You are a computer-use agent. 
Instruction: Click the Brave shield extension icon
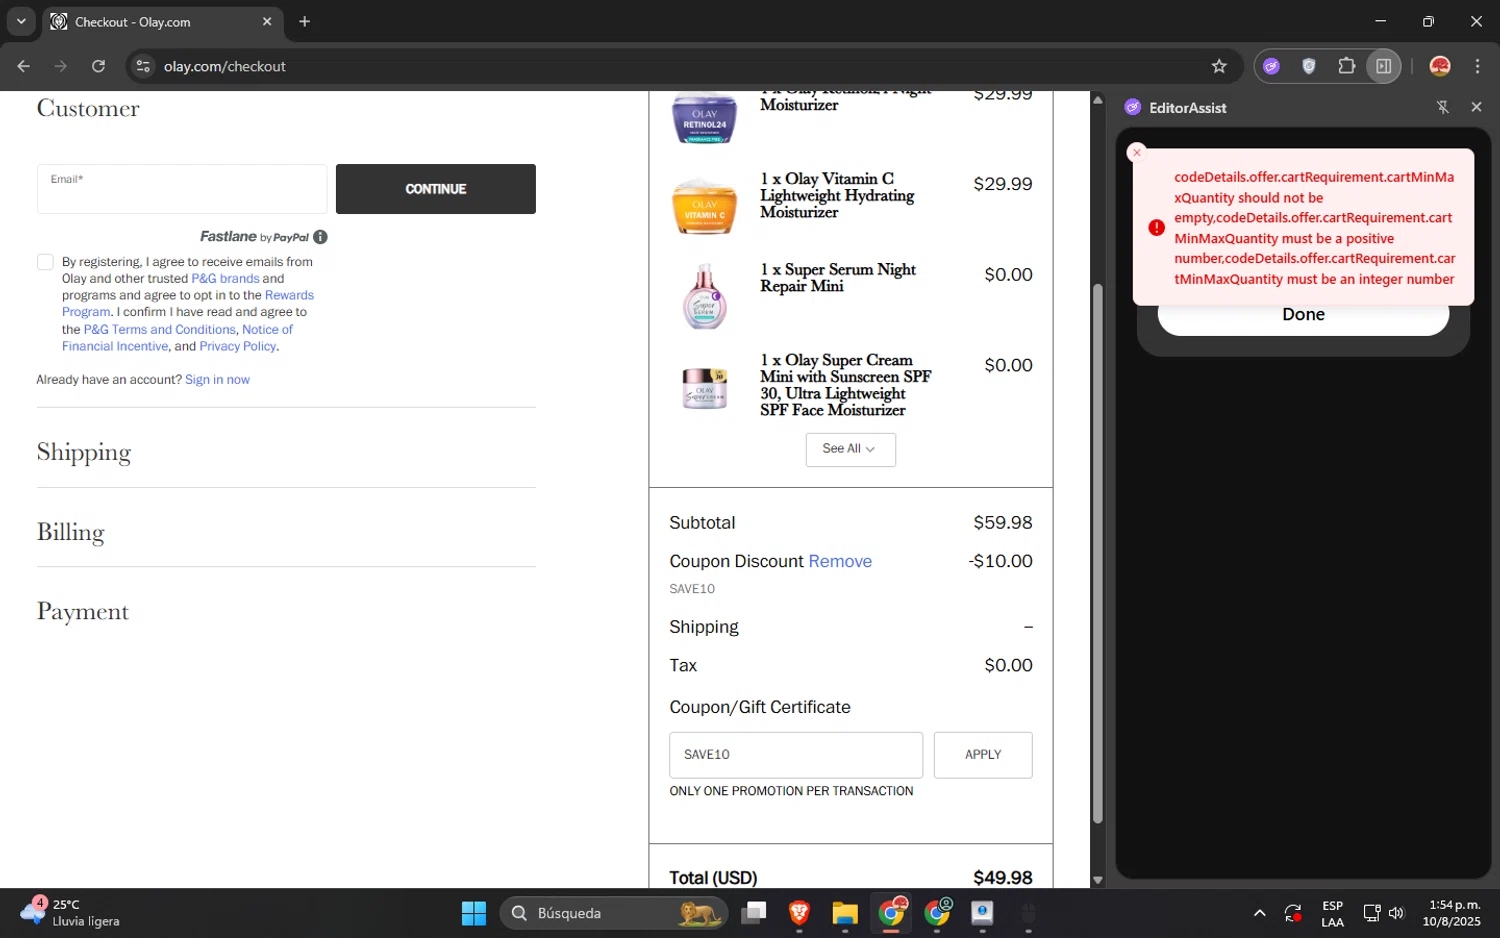pyautogui.click(x=1308, y=66)
